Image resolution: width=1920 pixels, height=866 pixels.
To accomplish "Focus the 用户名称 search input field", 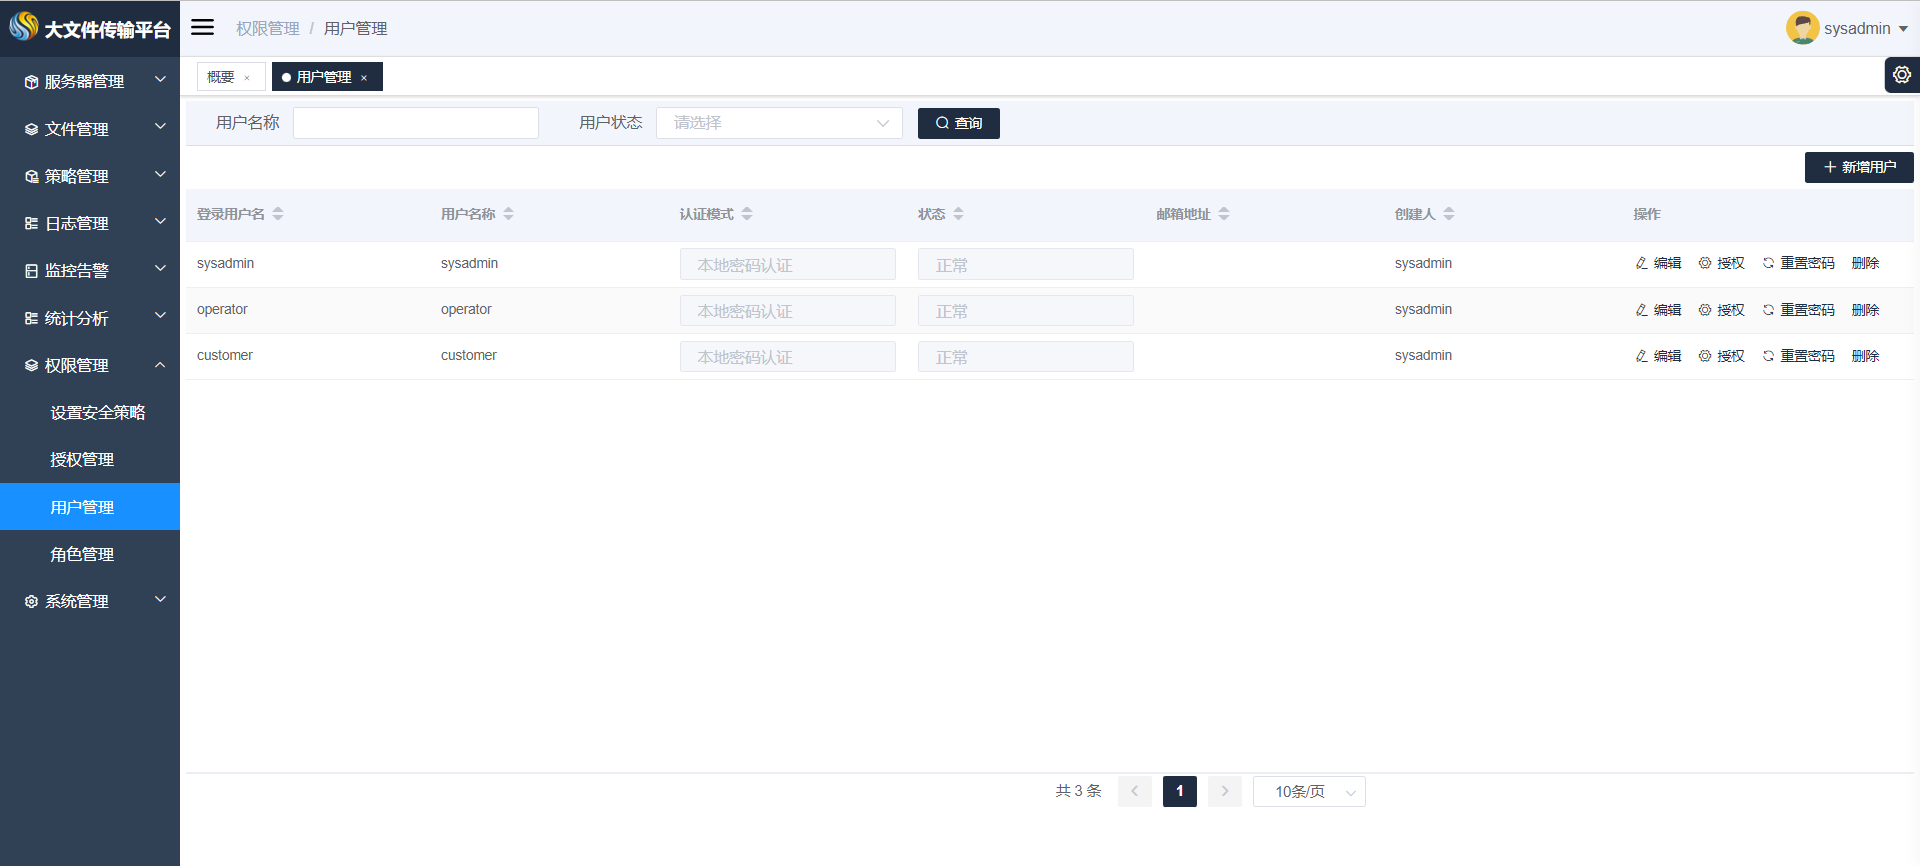I will point(415,123).
